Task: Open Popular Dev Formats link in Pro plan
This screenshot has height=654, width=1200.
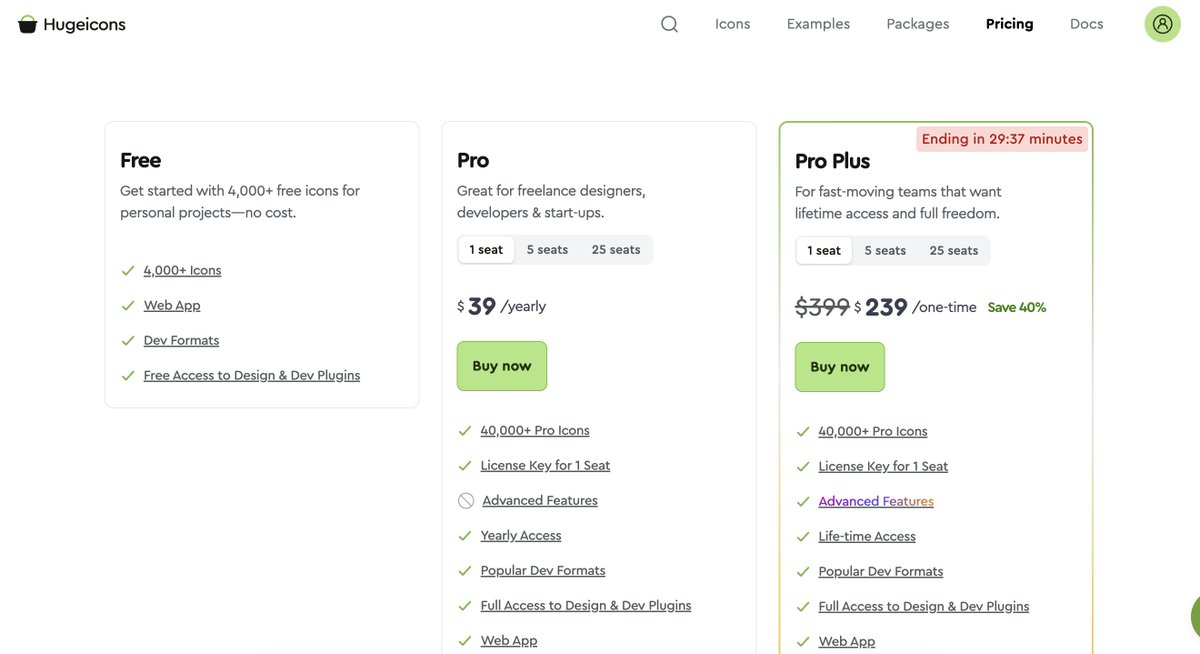Action: pyautogui.click(x=543, y=571)
